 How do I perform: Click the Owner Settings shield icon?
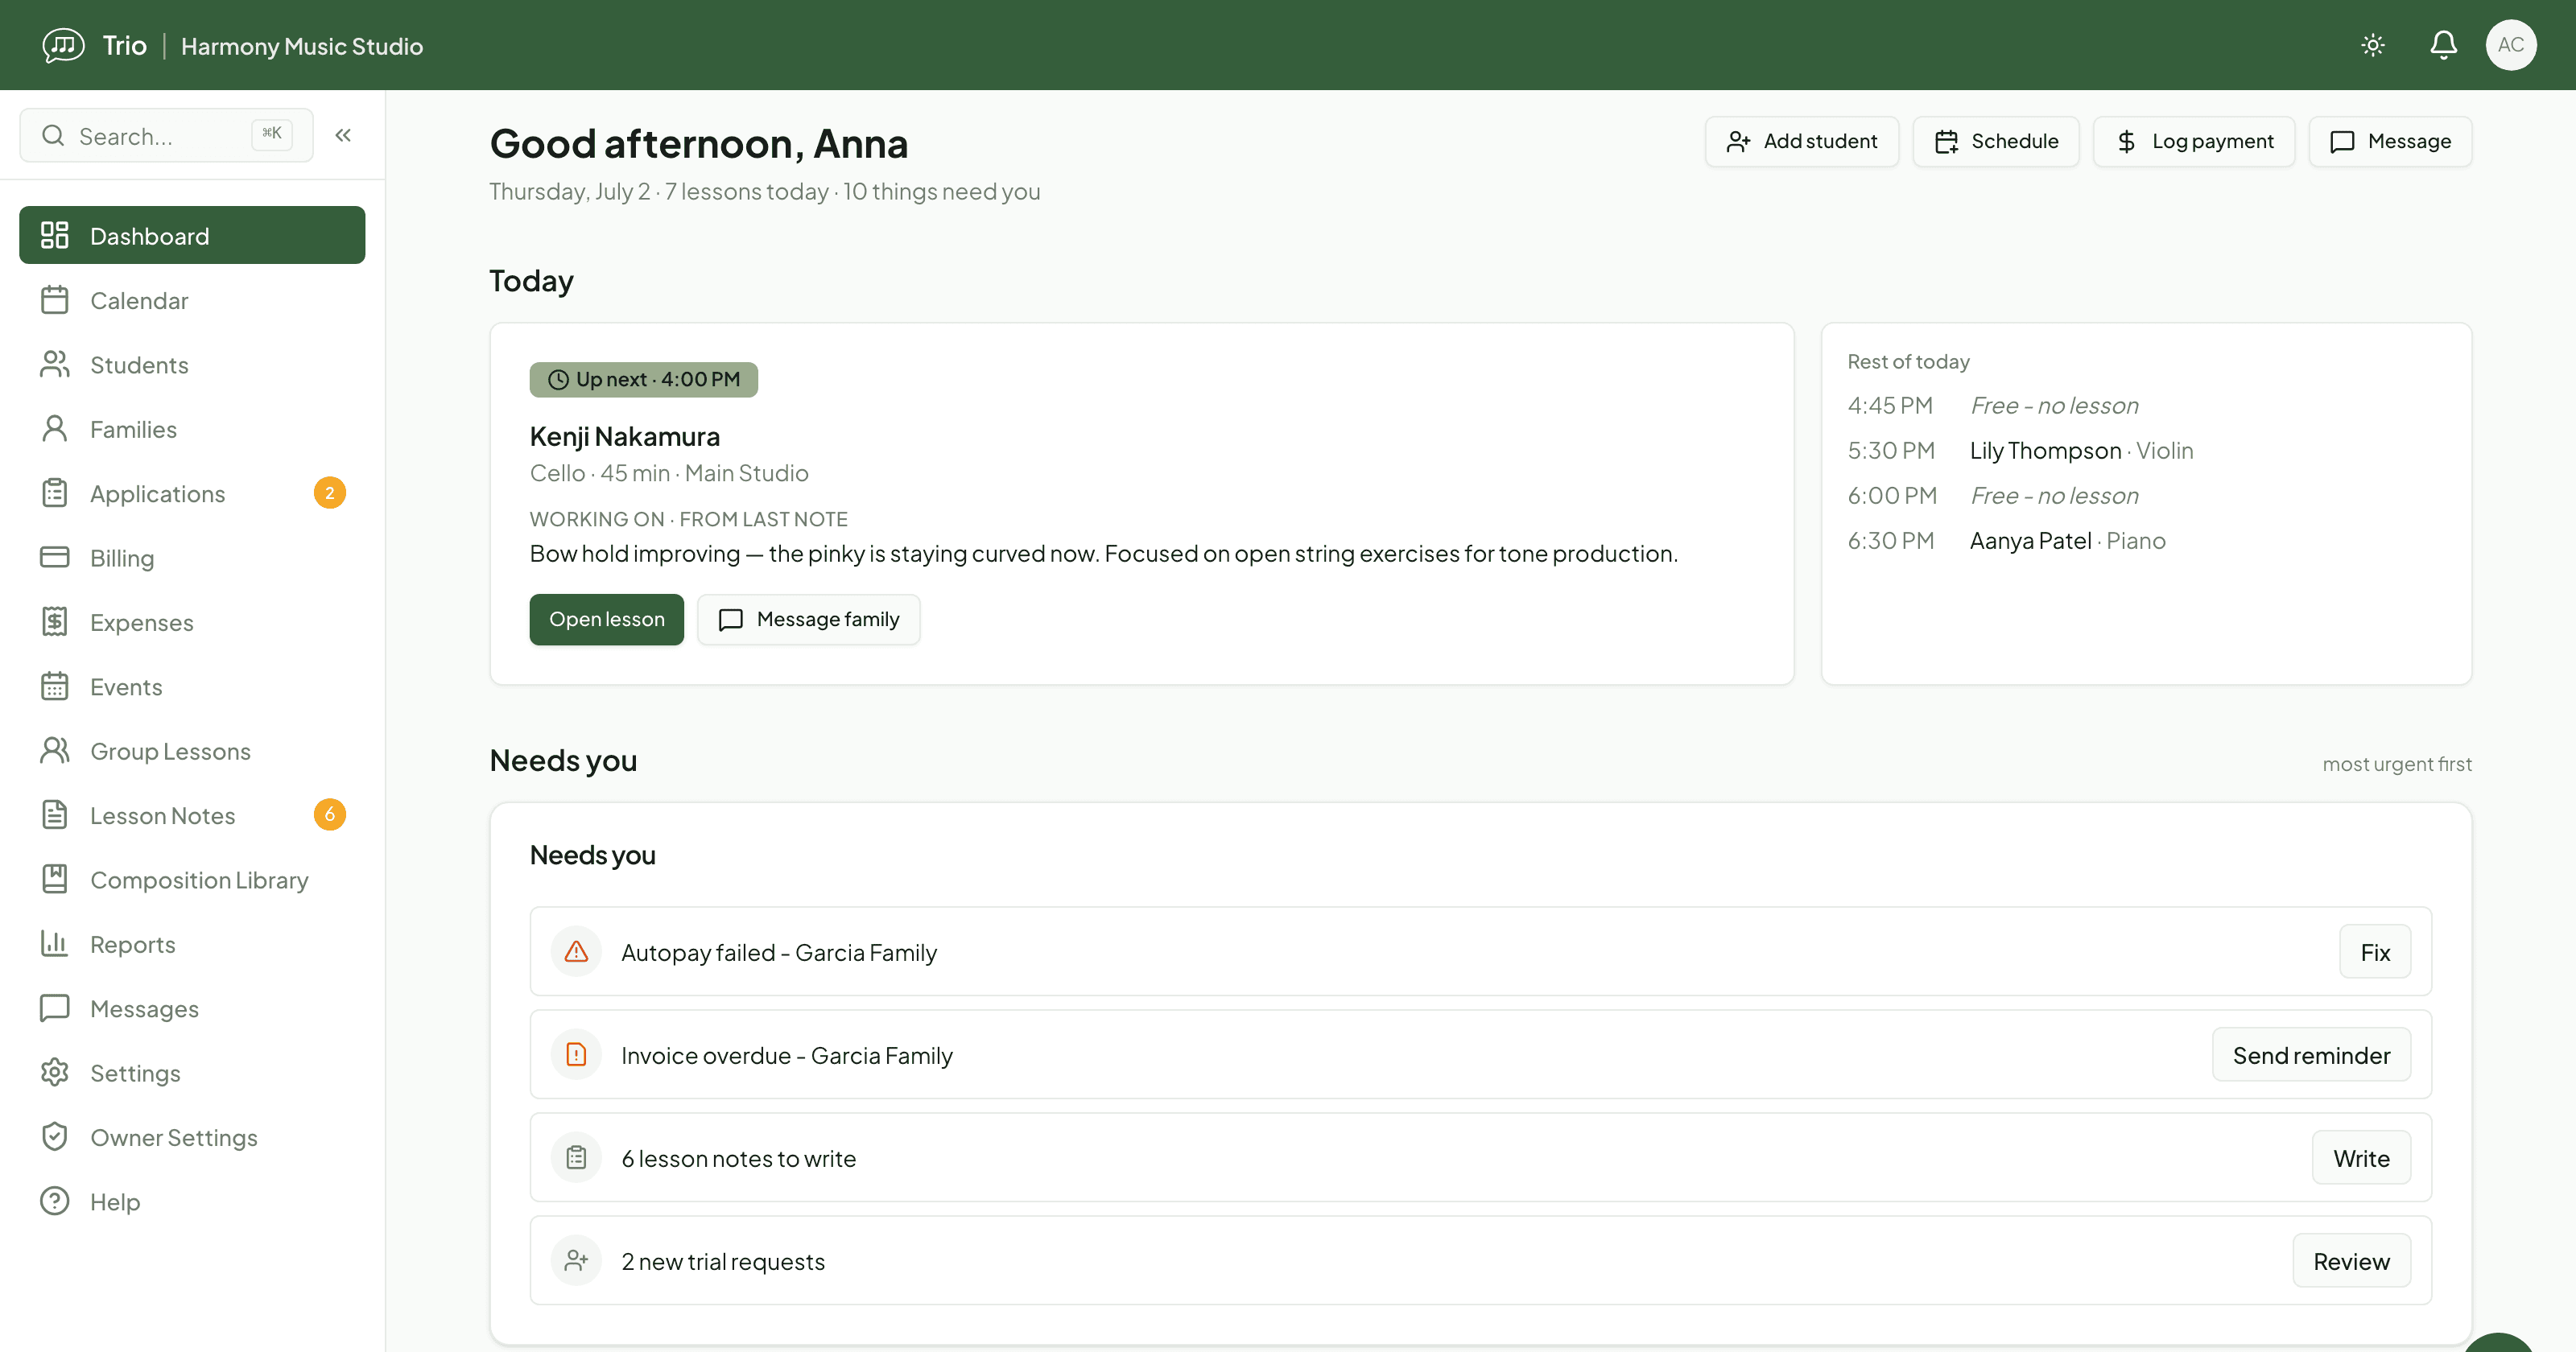(54, 1137)
